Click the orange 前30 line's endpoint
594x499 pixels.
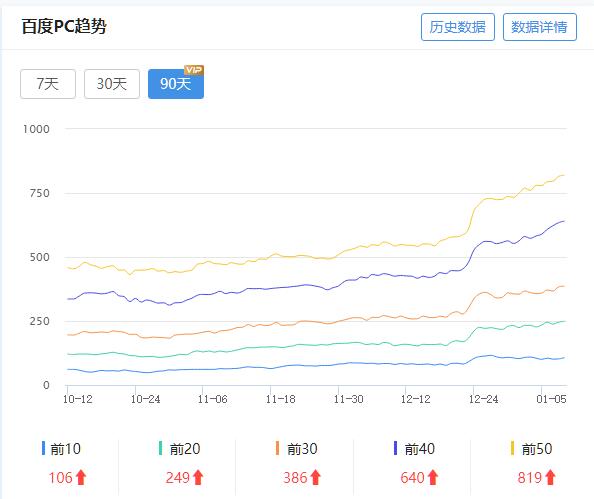564,286
